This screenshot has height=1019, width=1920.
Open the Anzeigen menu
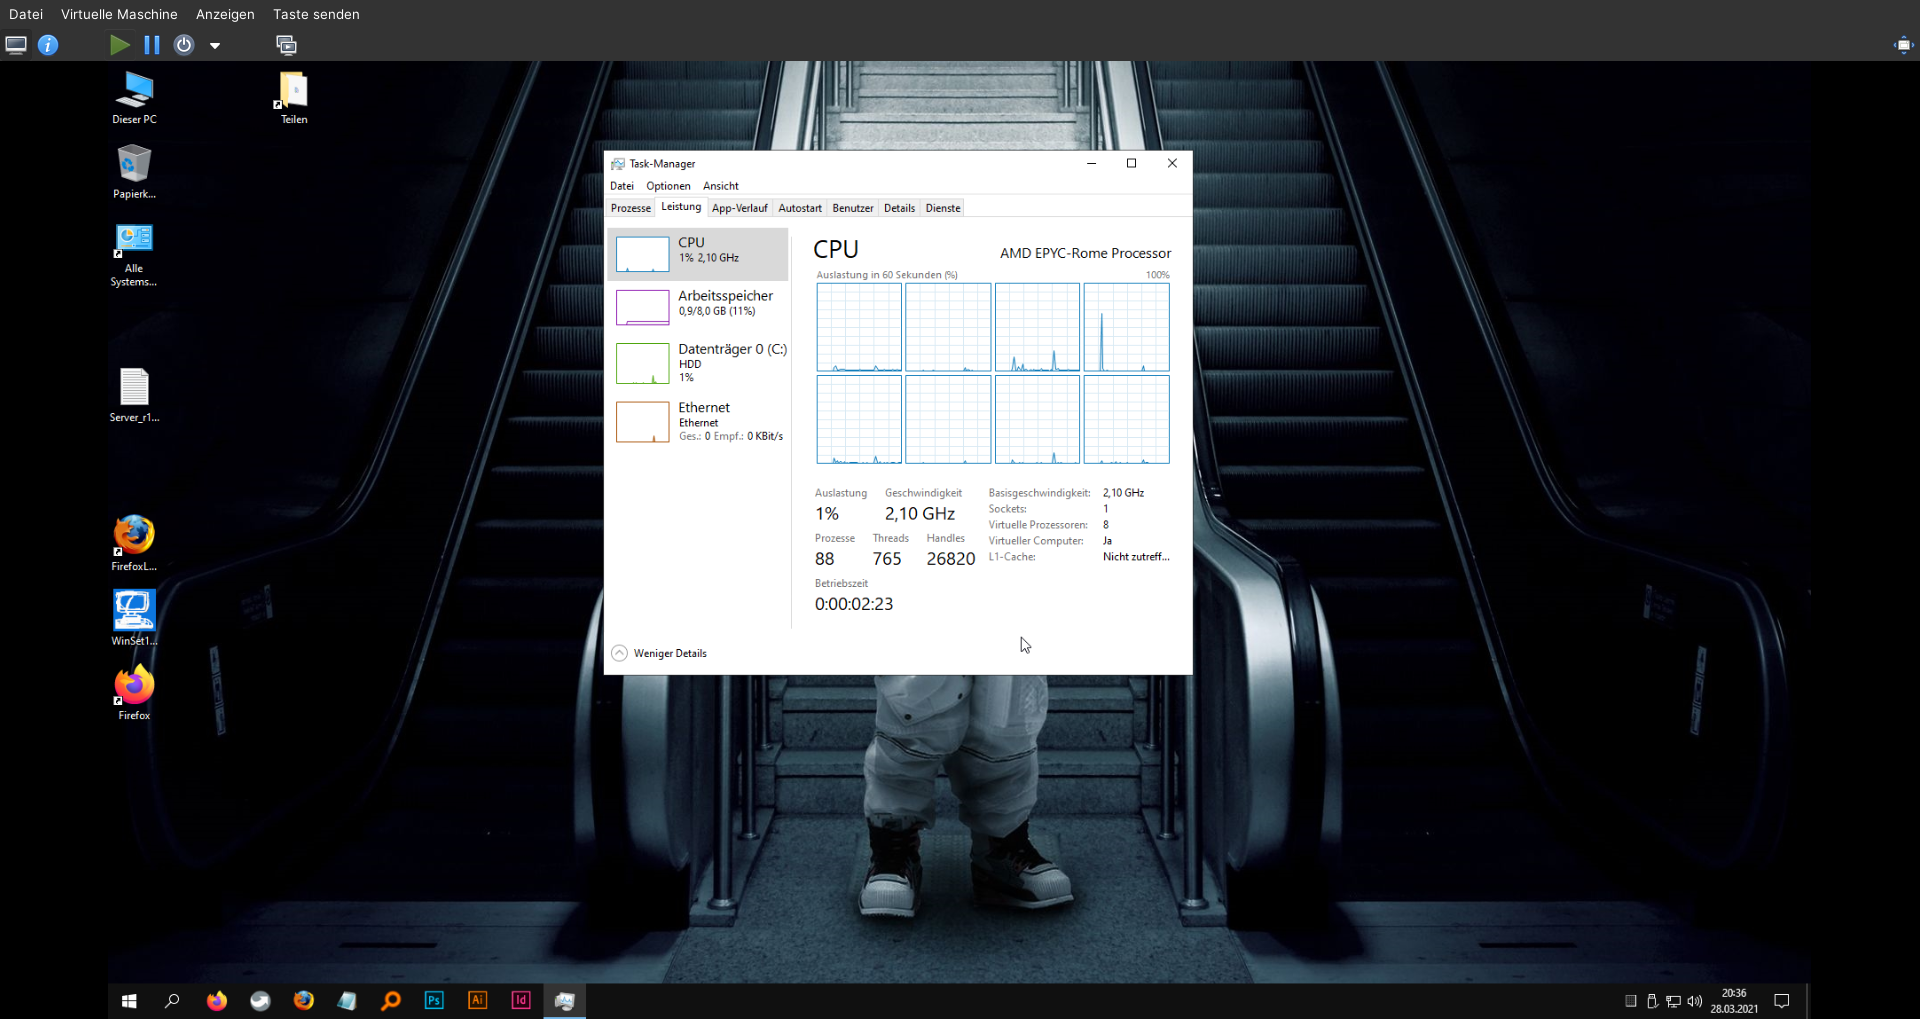point(225,14)
